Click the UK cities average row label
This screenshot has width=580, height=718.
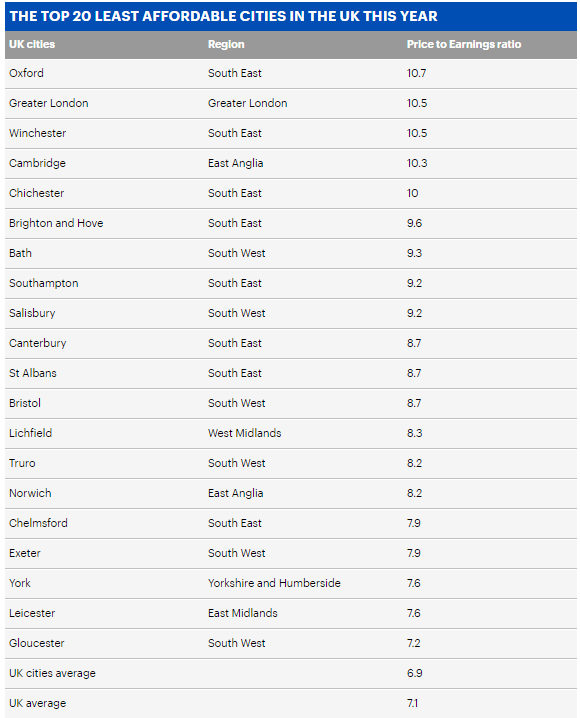52,673
